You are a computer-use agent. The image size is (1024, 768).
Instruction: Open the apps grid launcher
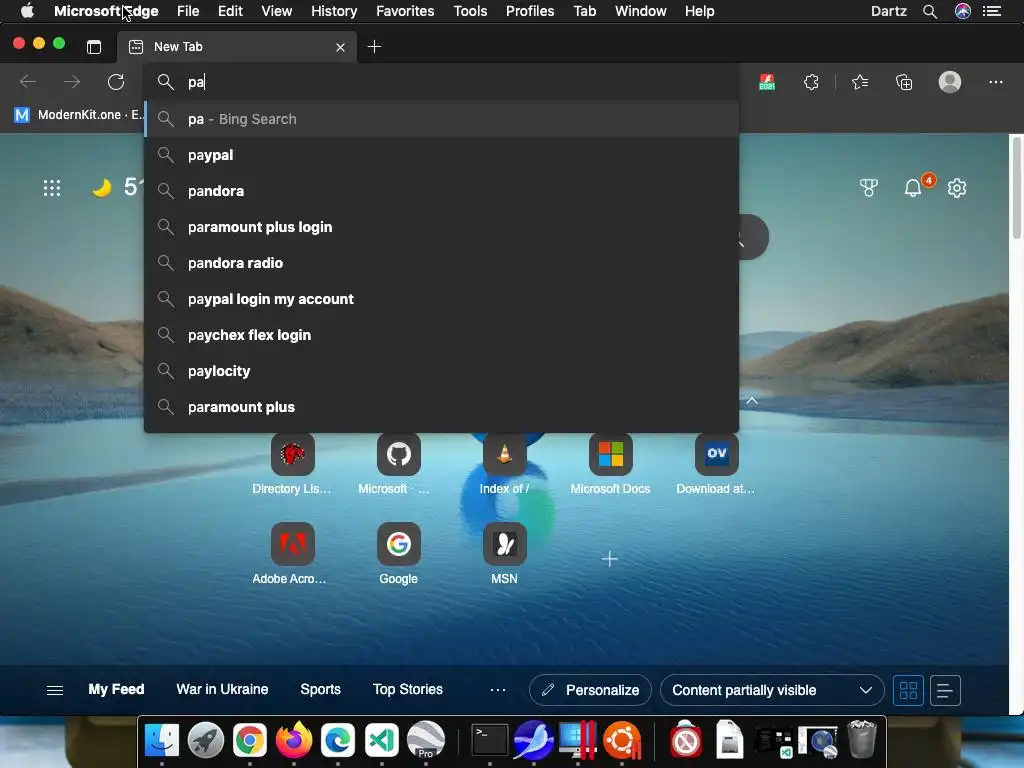click(52, 188)
